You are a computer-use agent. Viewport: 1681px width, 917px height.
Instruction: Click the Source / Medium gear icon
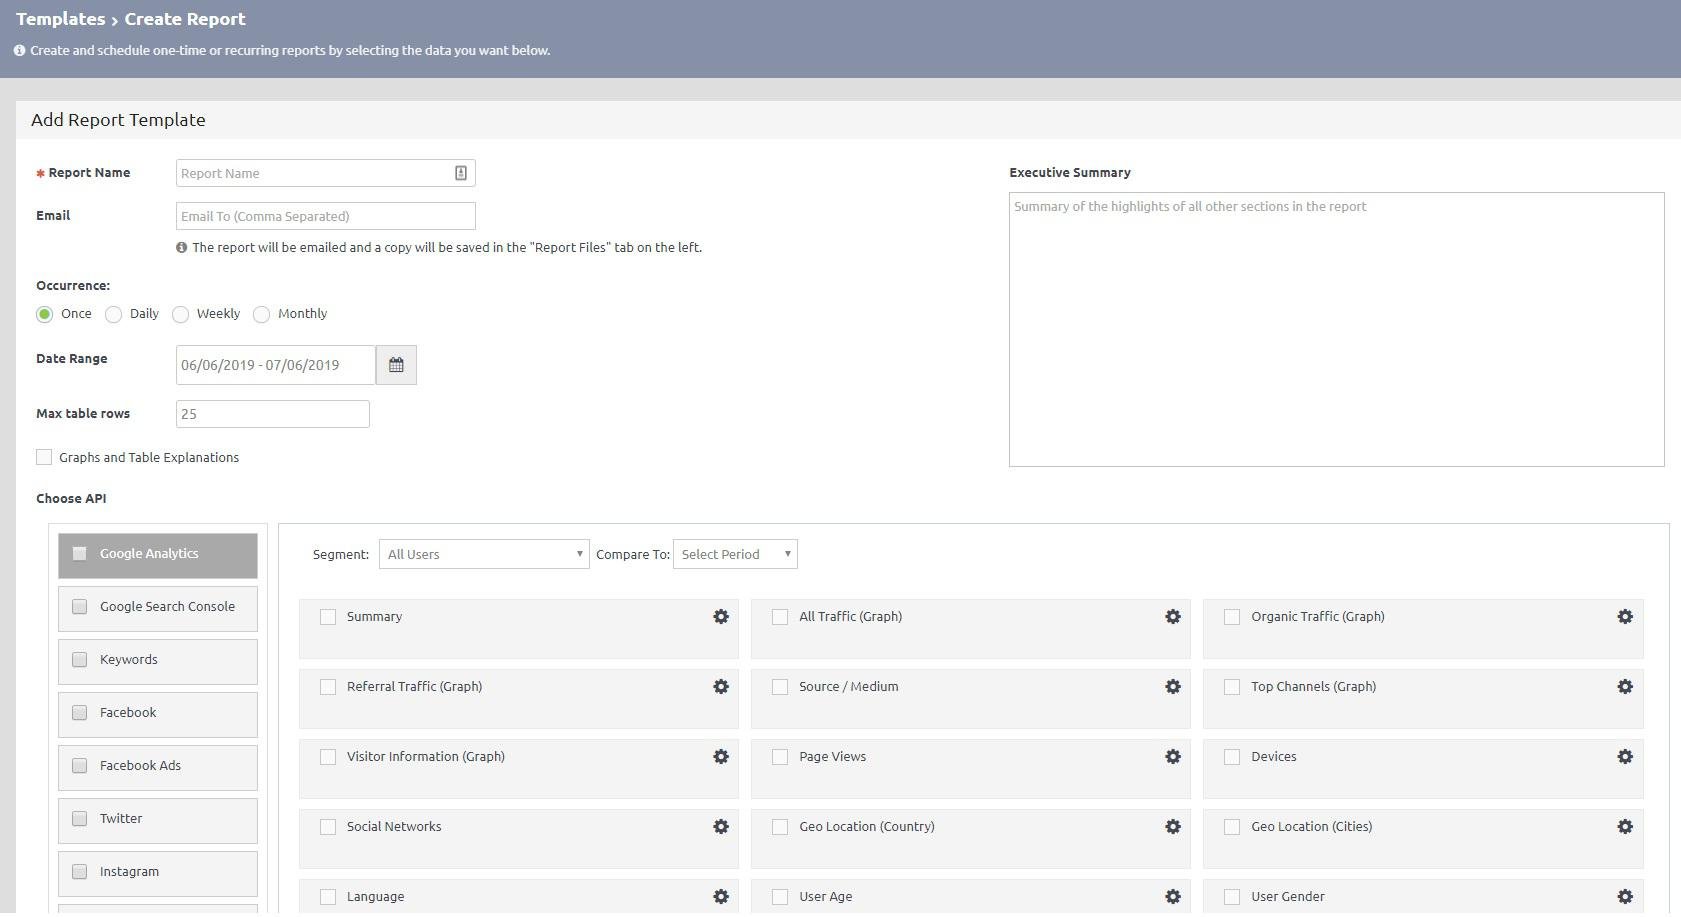[1173, 687]
